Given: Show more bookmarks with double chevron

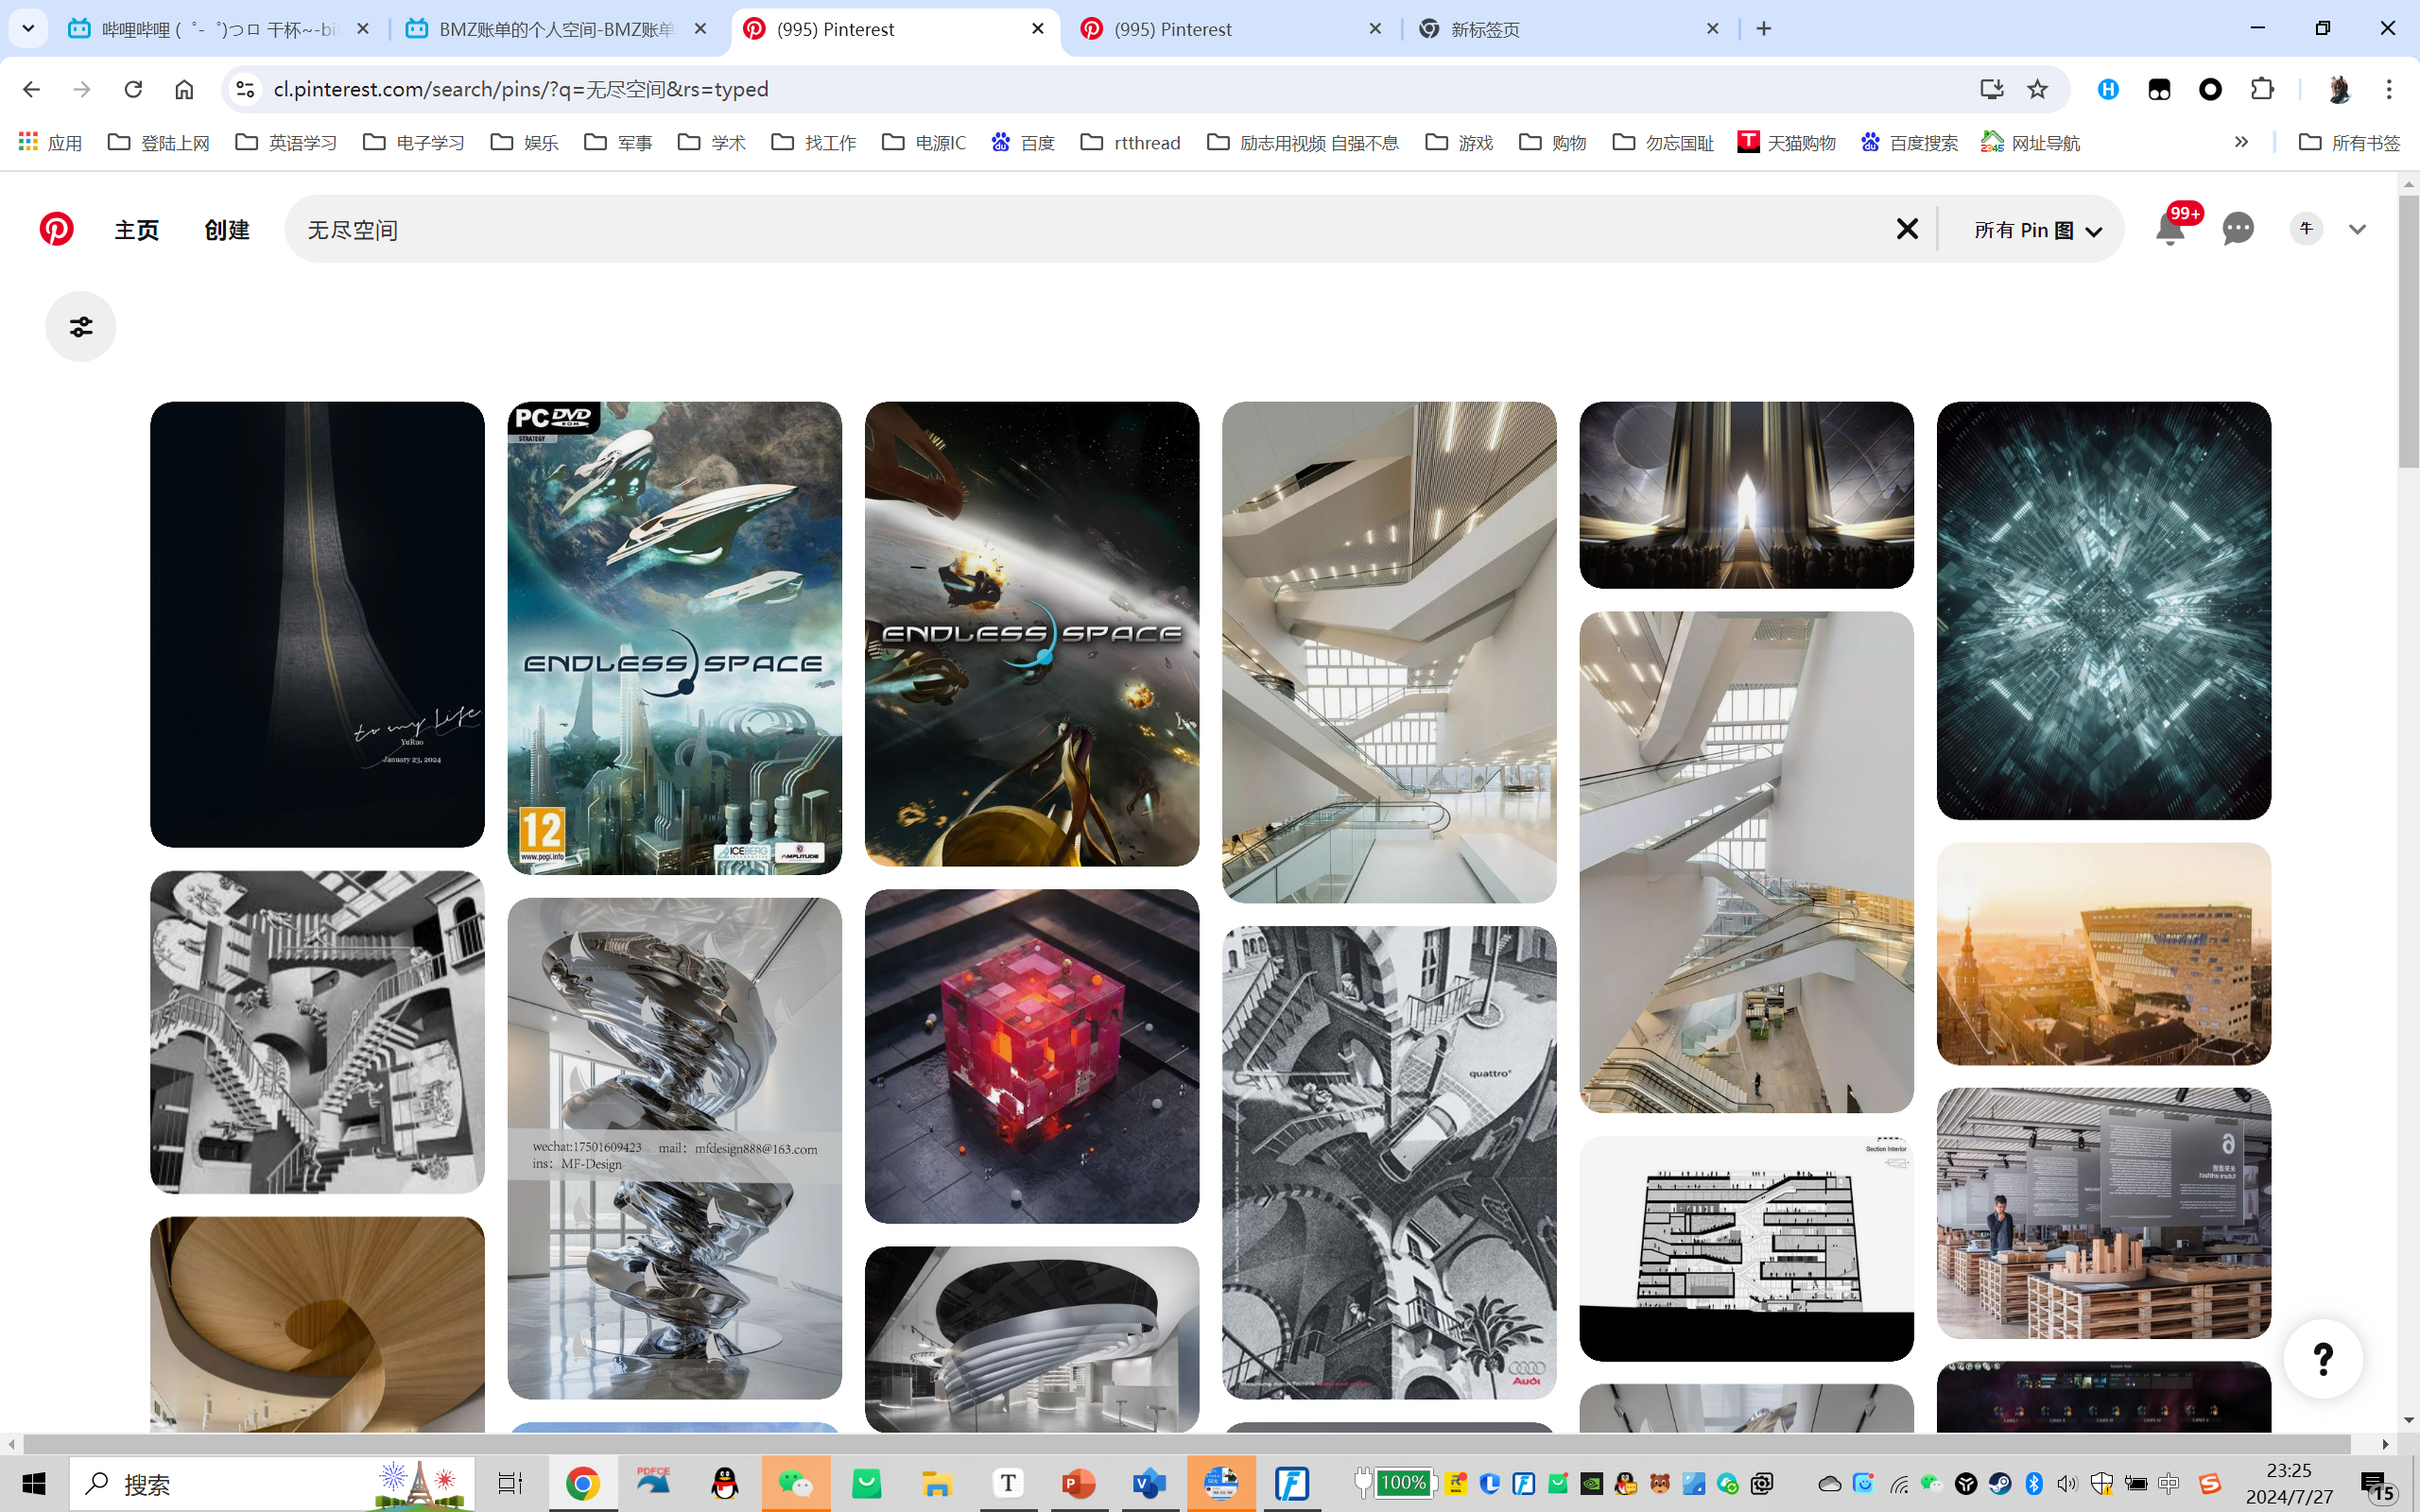Looking at the screenshot, I should coord(2241,142).
